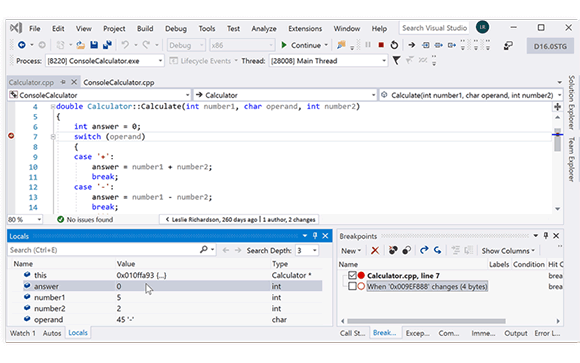Pin the Locals window
Viewport: 580px width, 363px height.
[x=315, y=236]
